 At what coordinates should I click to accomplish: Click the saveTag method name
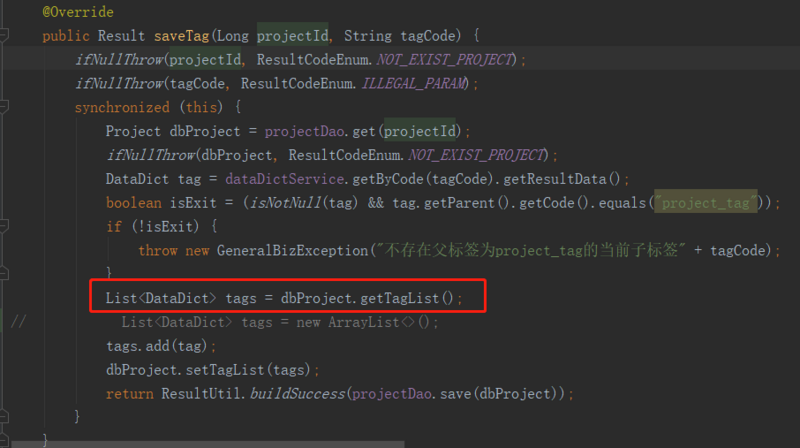coord(182,36)
